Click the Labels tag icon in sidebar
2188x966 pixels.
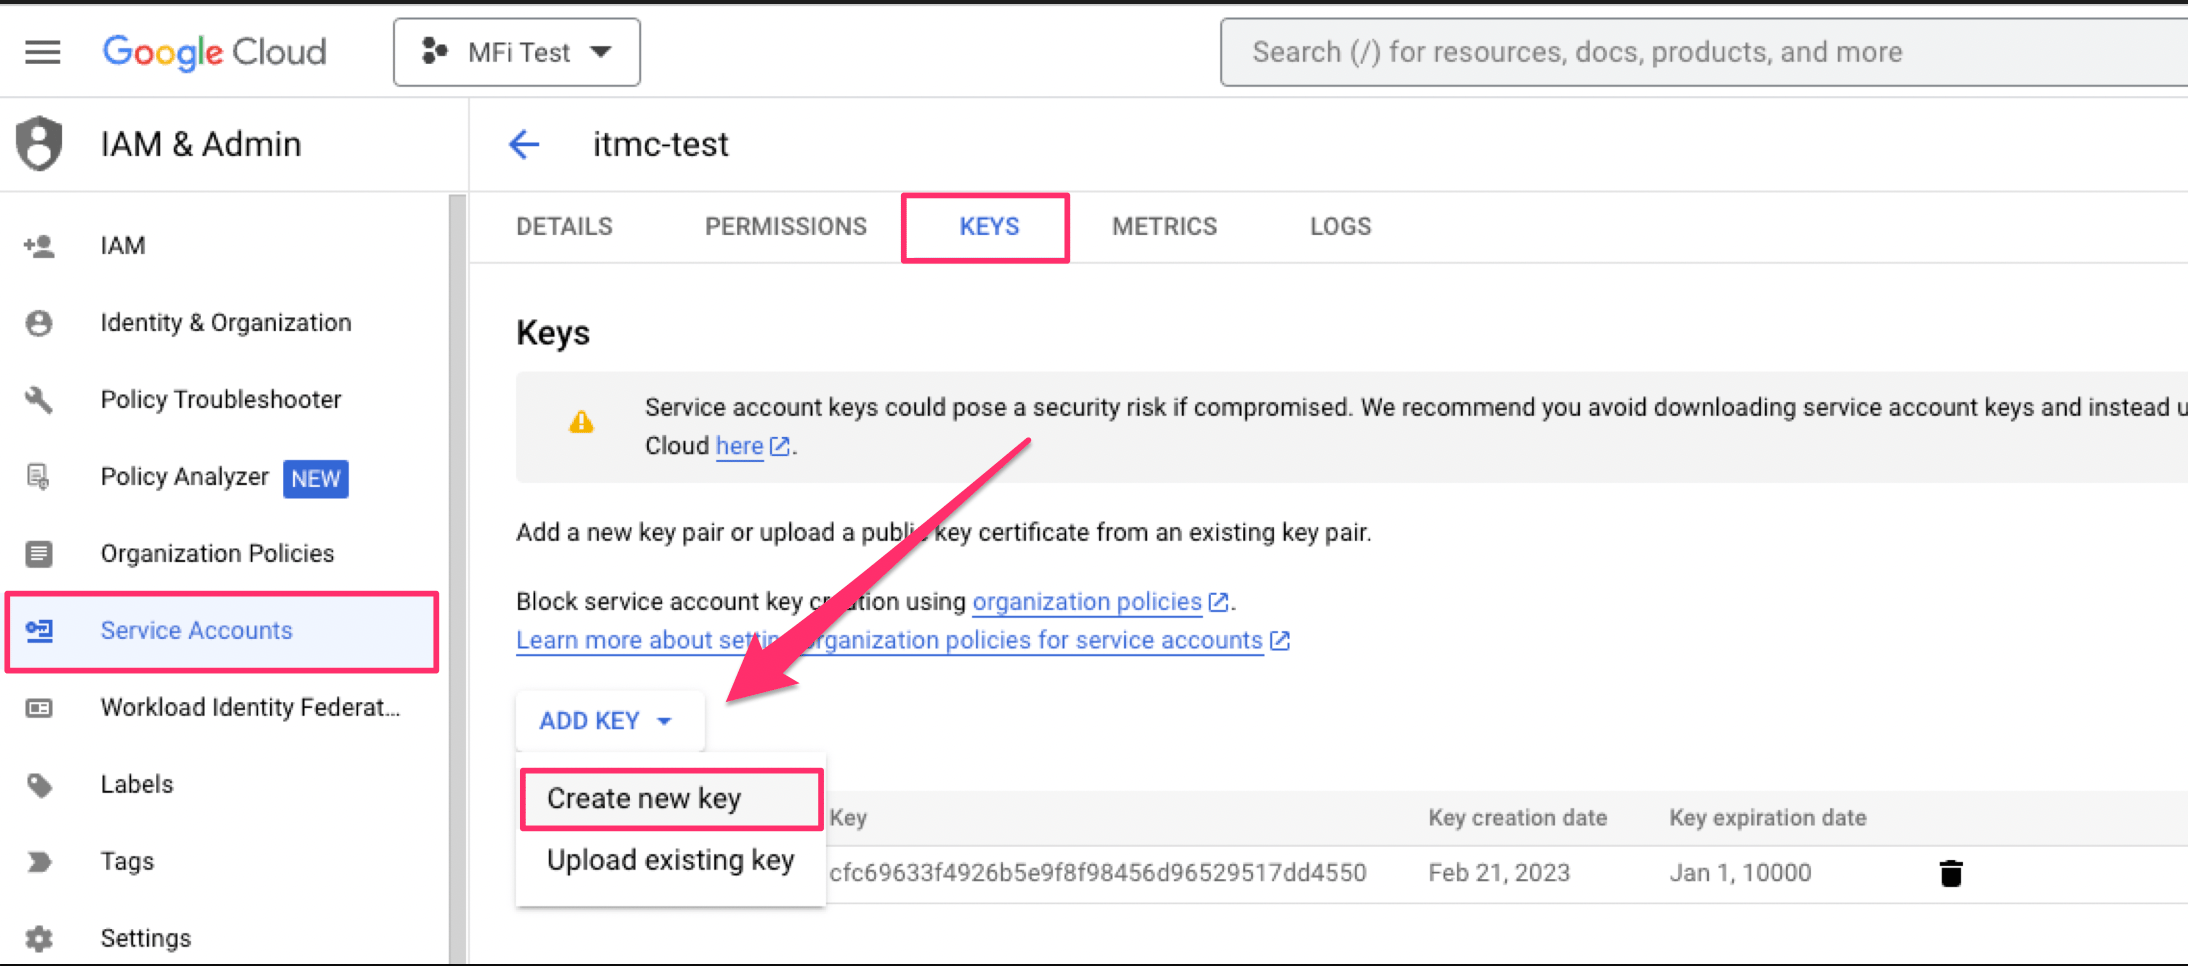(x=39, y=785)
